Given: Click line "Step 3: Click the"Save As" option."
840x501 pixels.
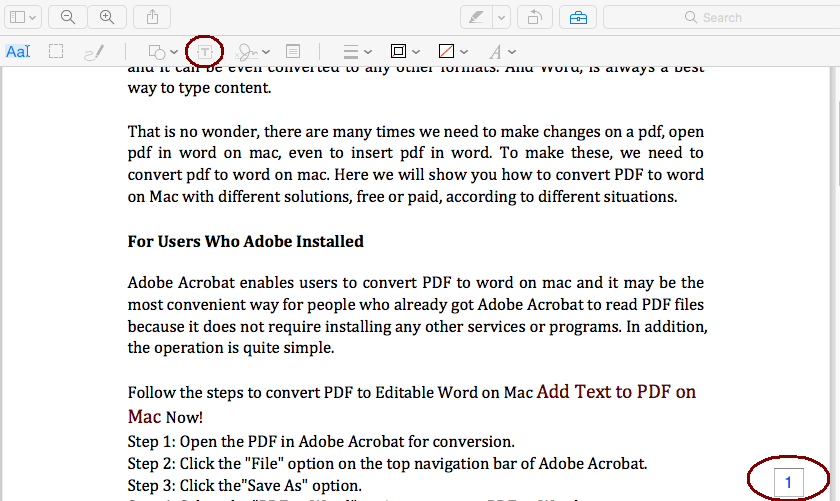Looking at the screenshot, I should click(244, 485).
